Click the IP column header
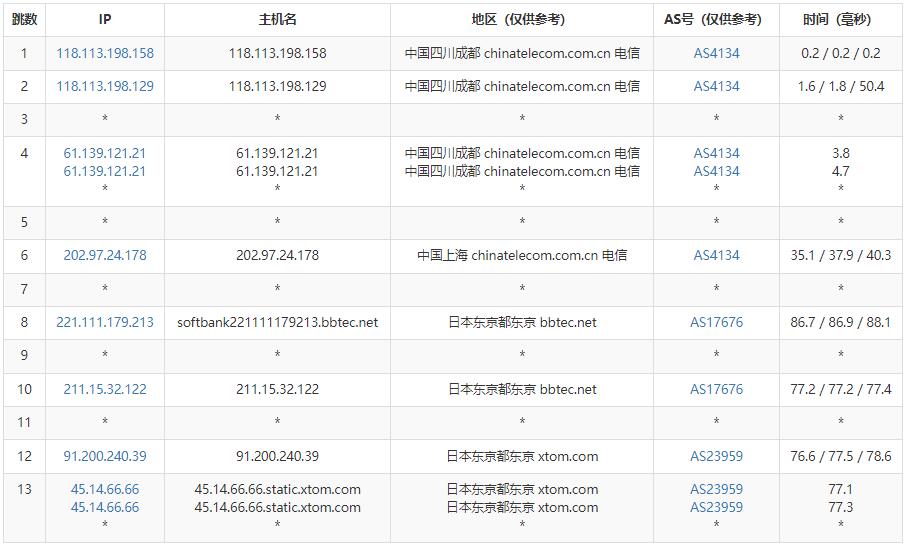 105,20
